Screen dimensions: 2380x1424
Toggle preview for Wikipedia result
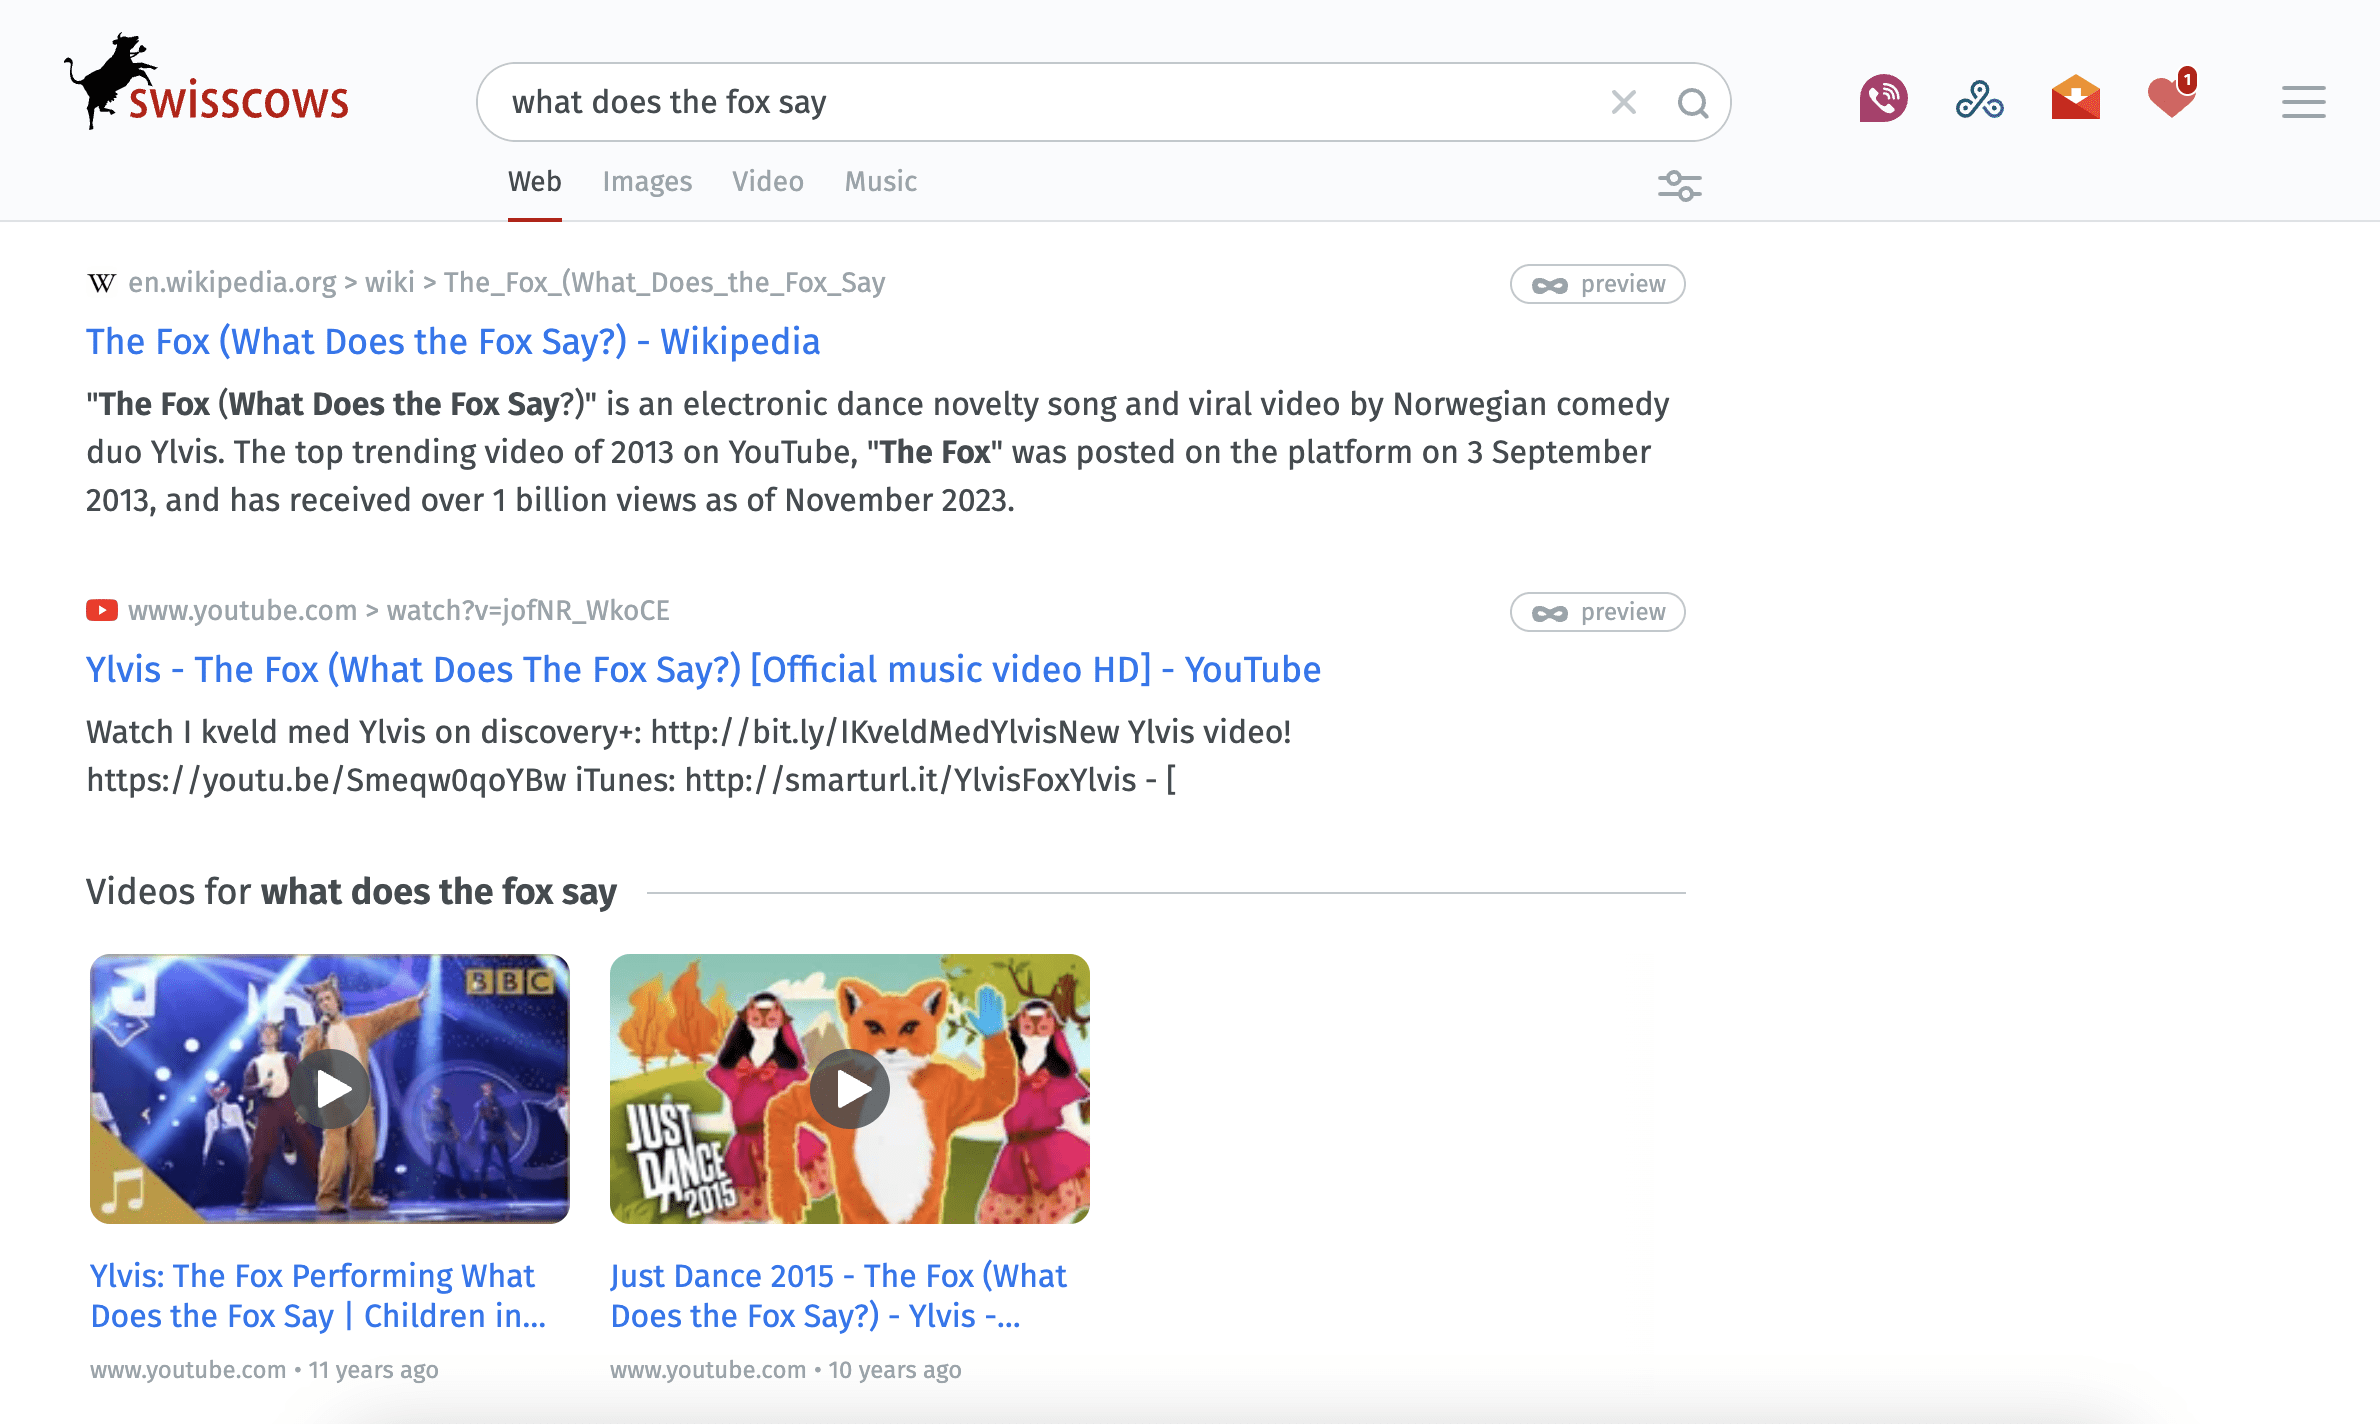point(1597,284)
